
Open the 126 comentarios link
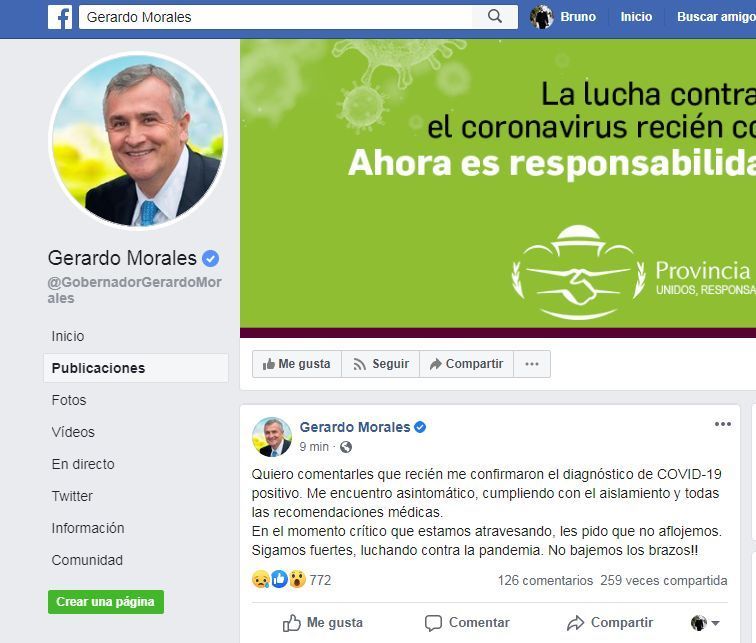click(545, 580)
